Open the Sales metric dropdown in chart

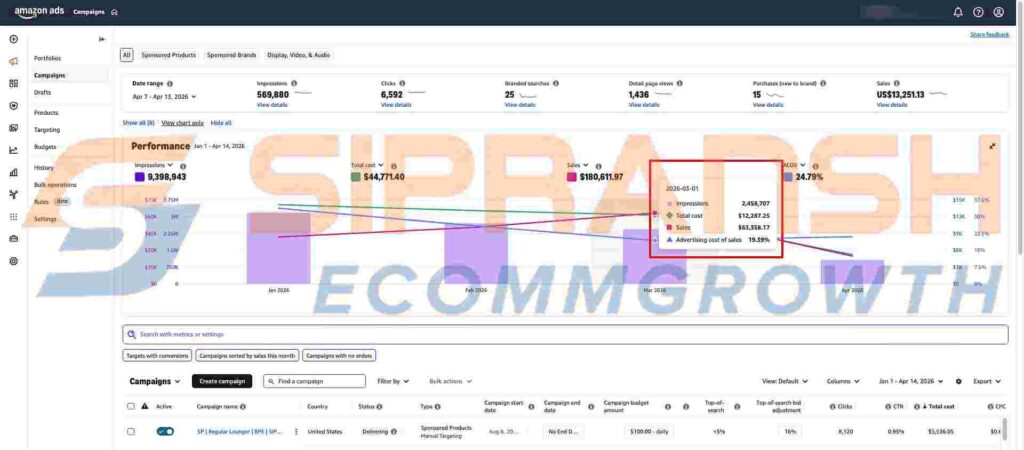coord(578,165)
